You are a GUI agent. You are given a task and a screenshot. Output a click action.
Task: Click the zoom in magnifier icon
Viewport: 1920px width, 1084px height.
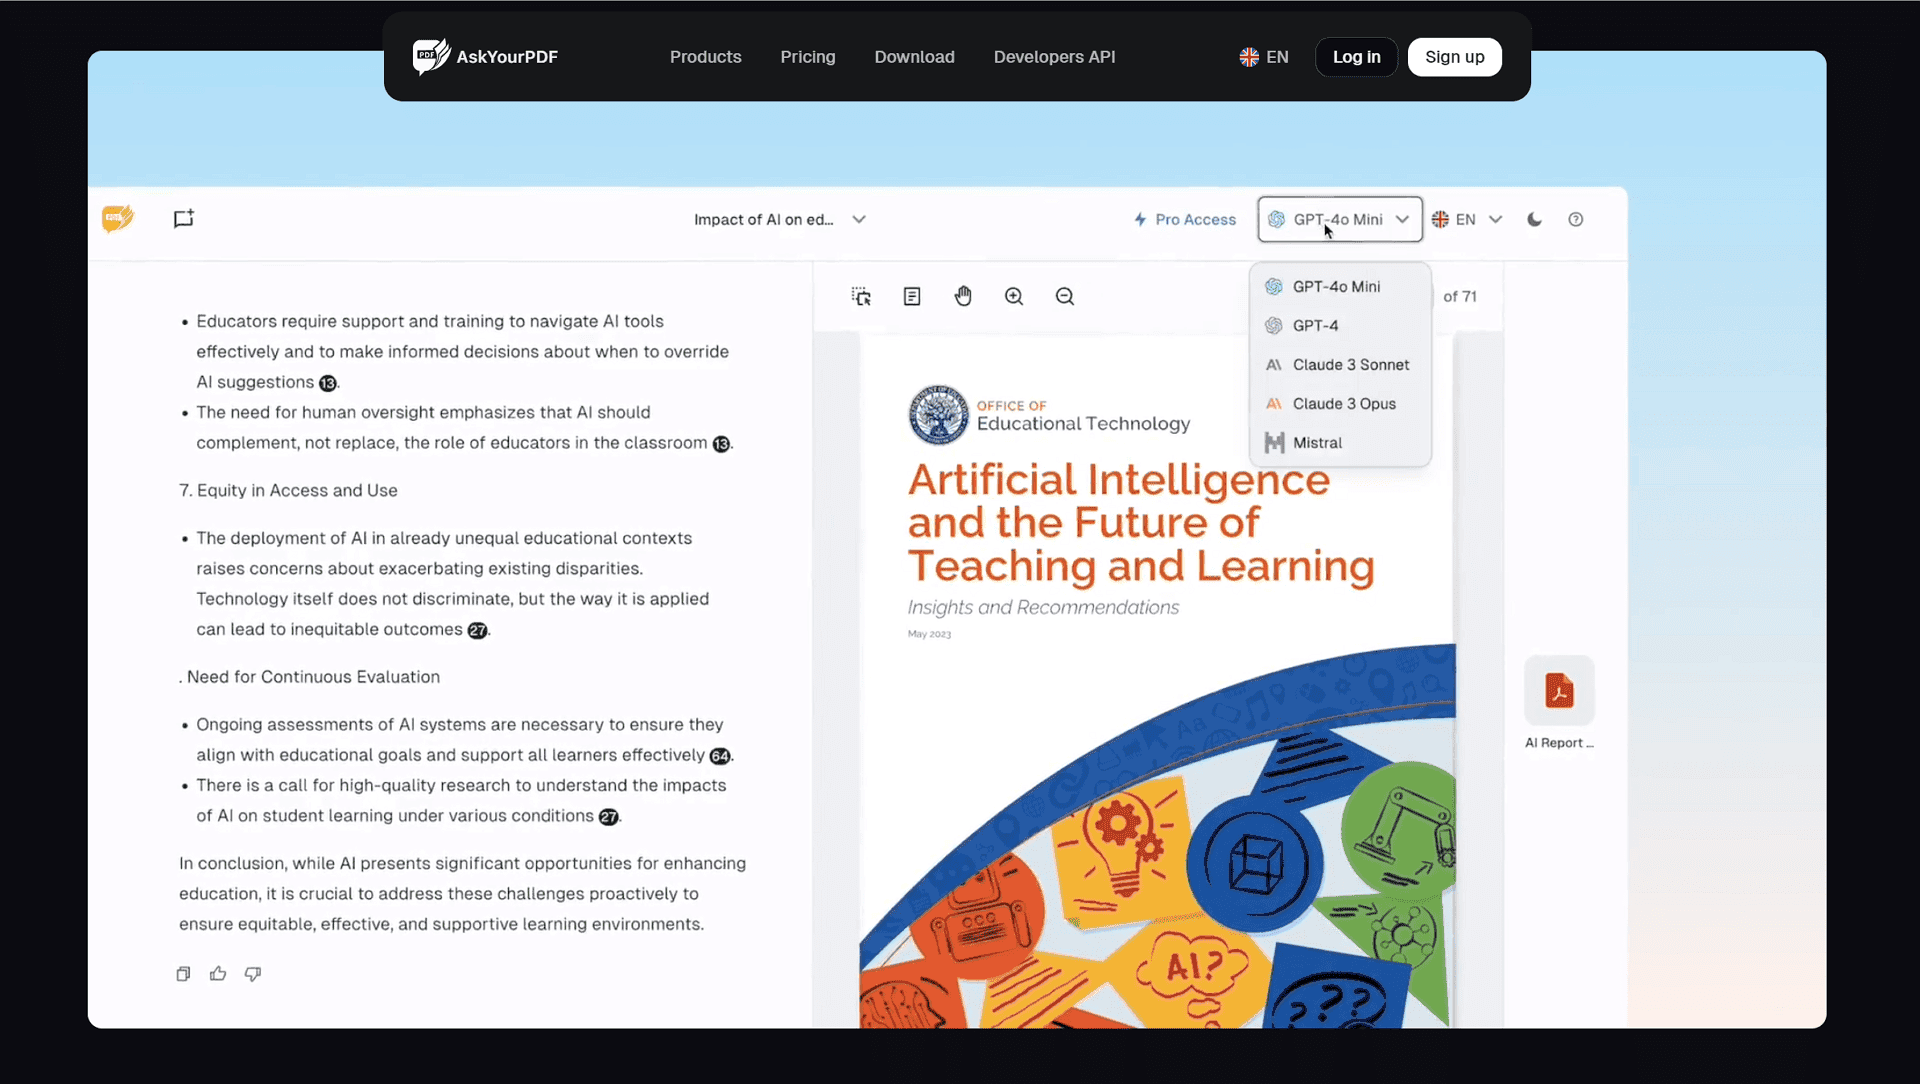click(1015, 295)
